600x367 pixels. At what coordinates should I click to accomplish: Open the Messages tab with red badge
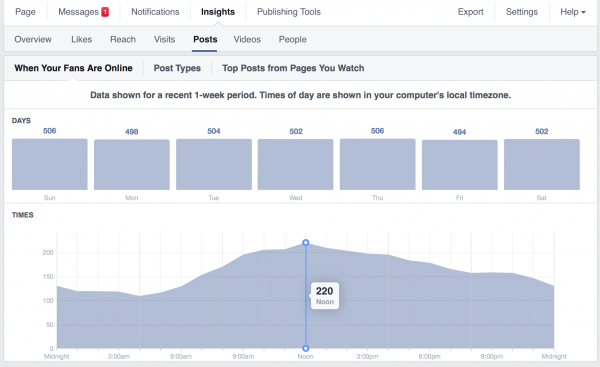point(83,12)
